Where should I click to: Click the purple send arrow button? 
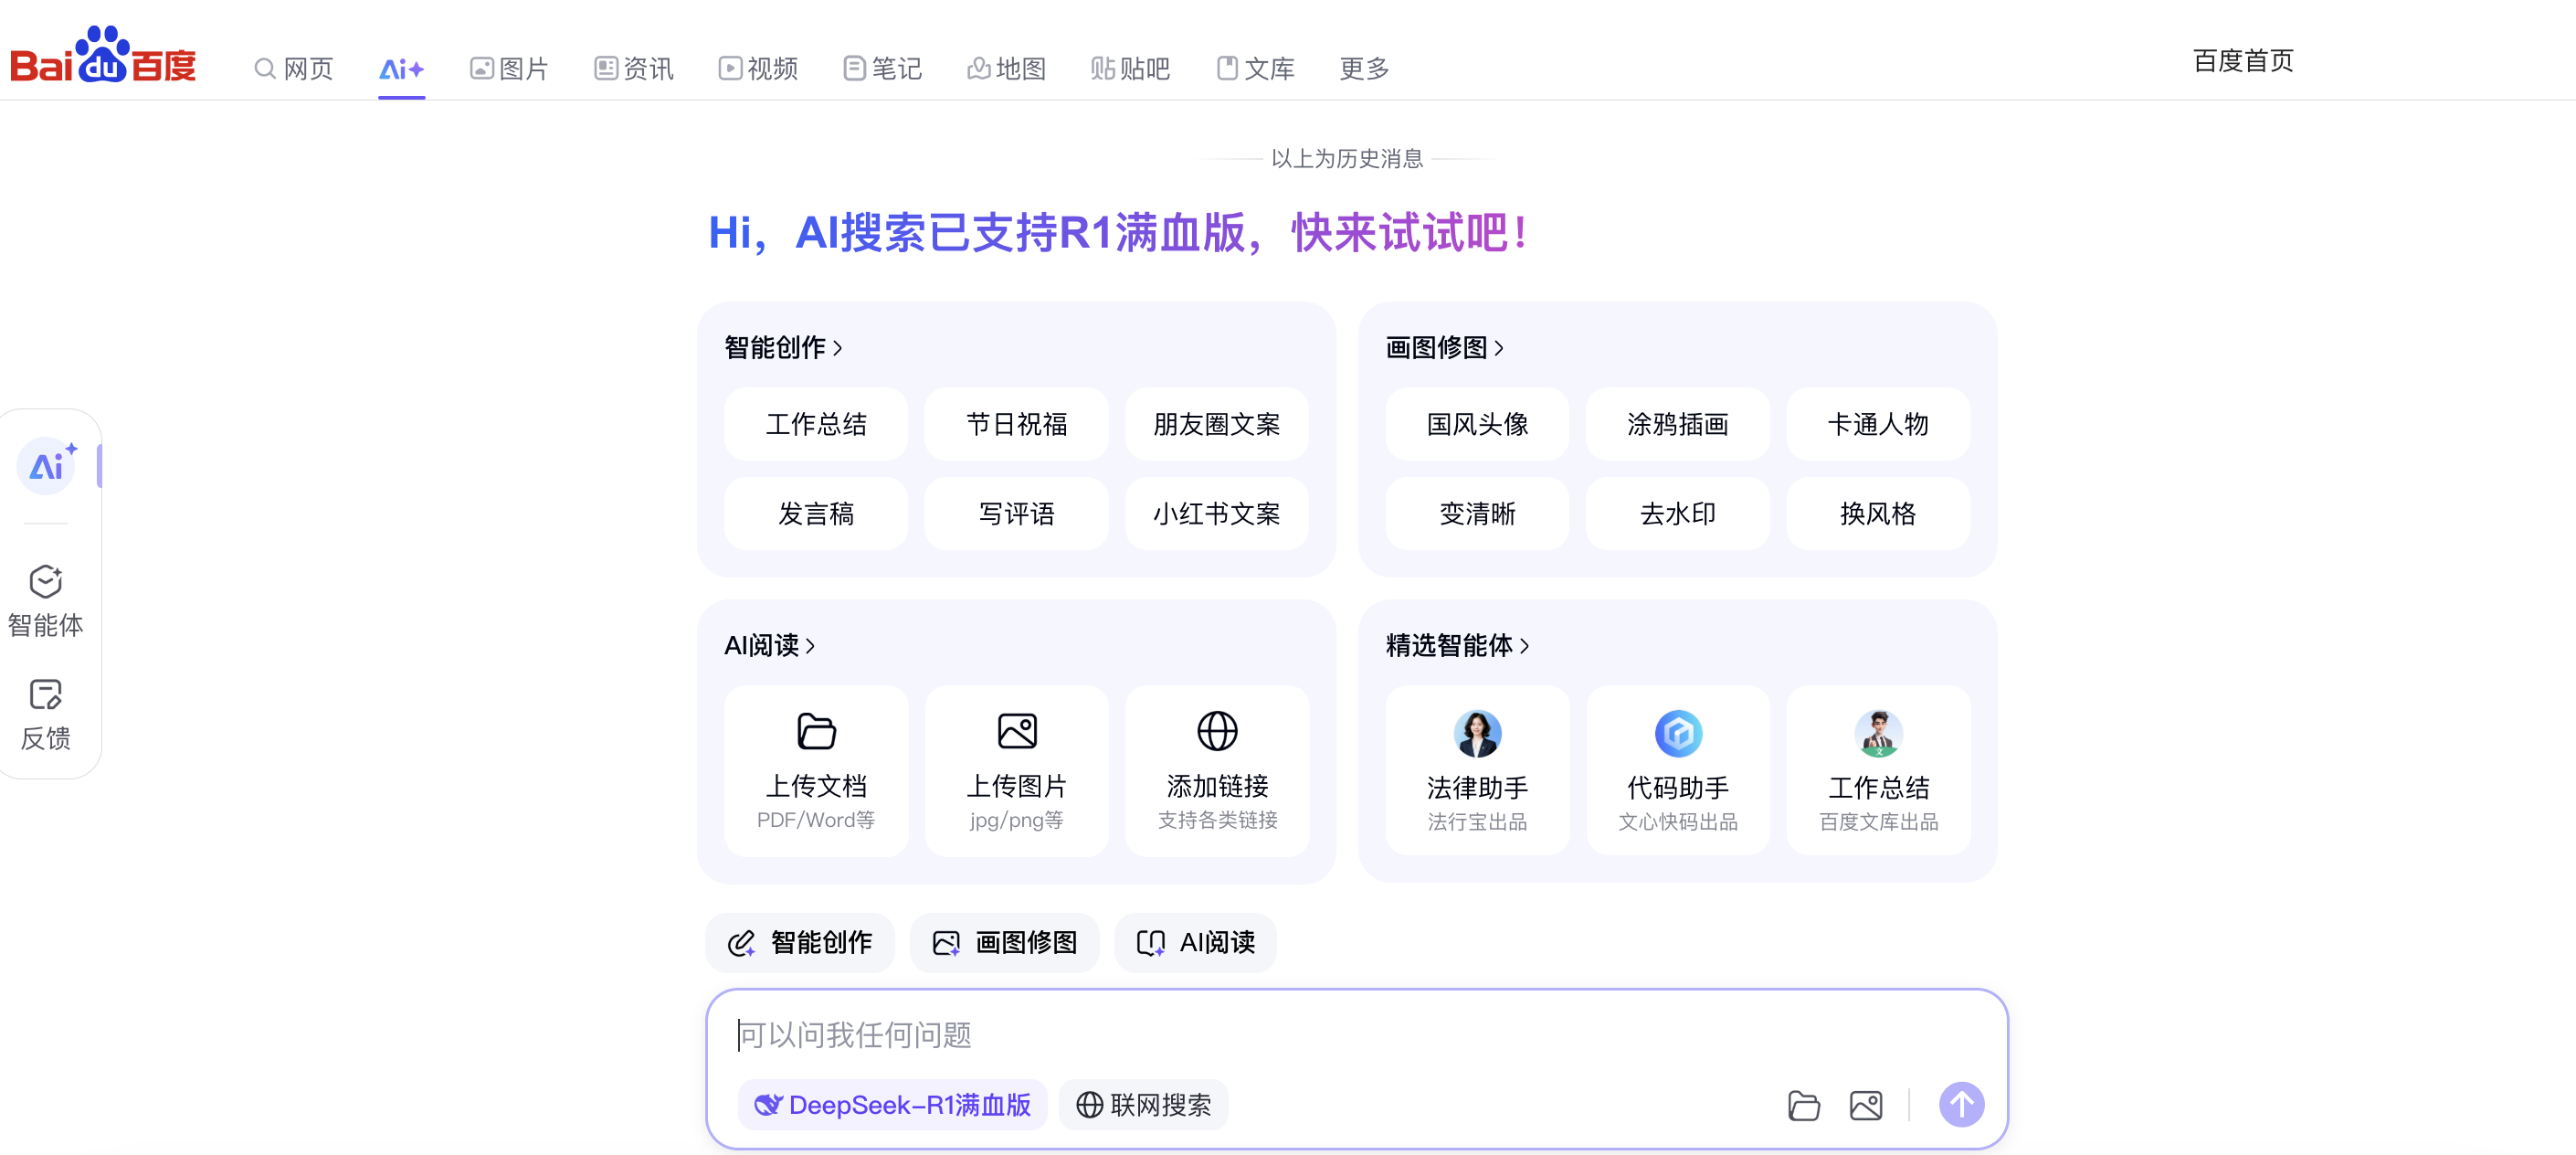(1961, 1104)
